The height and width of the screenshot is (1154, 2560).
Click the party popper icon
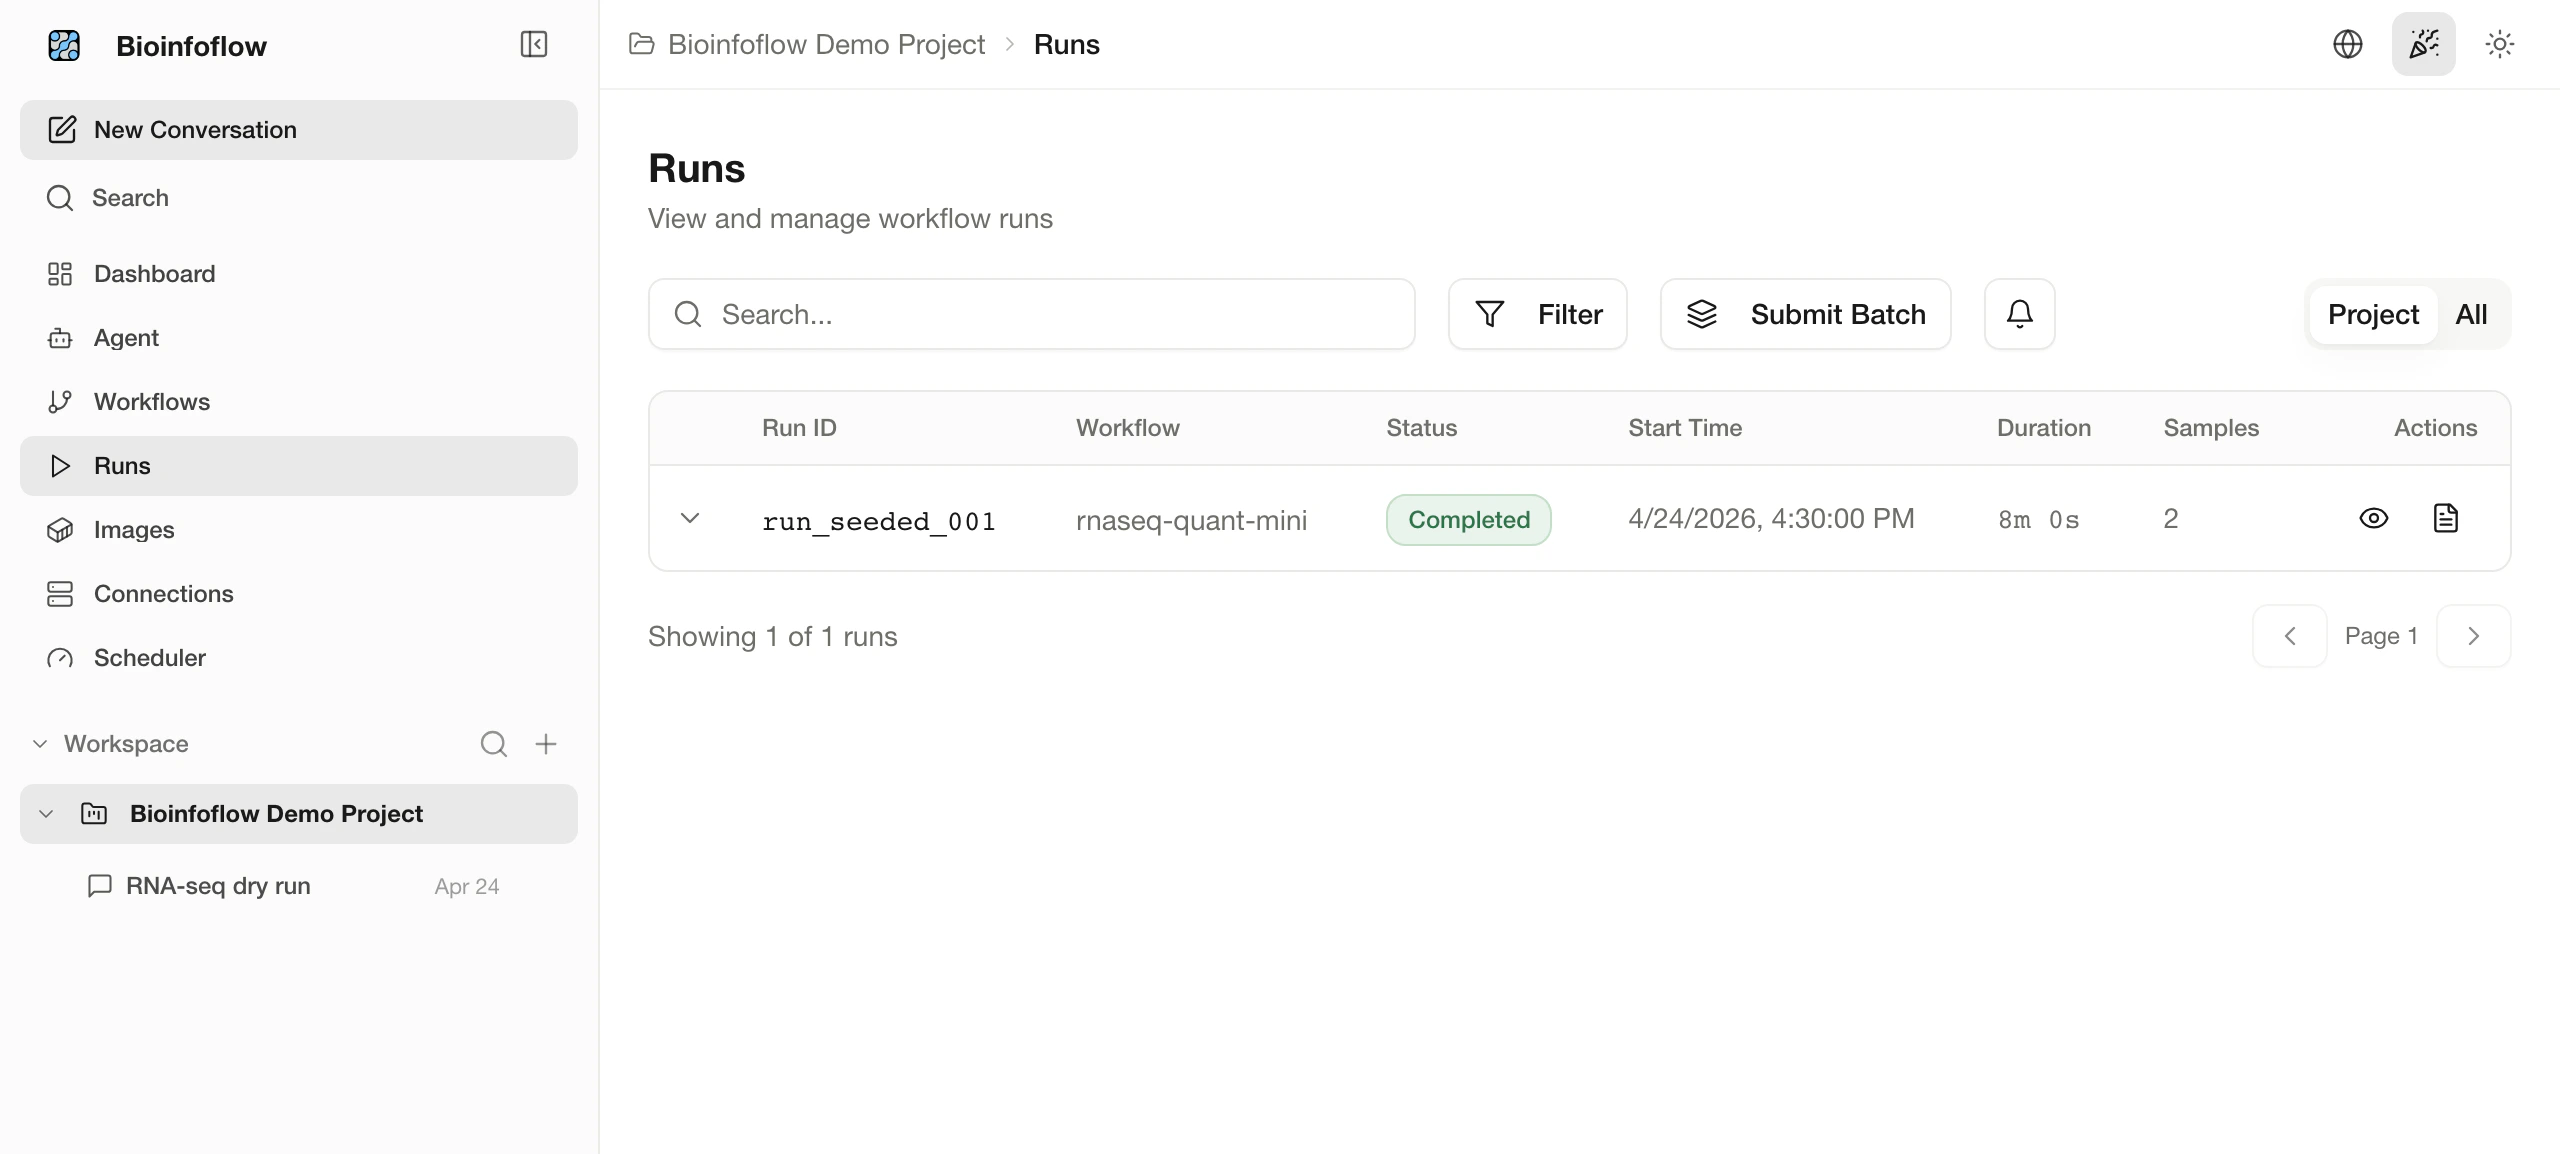click(2424, 44)
